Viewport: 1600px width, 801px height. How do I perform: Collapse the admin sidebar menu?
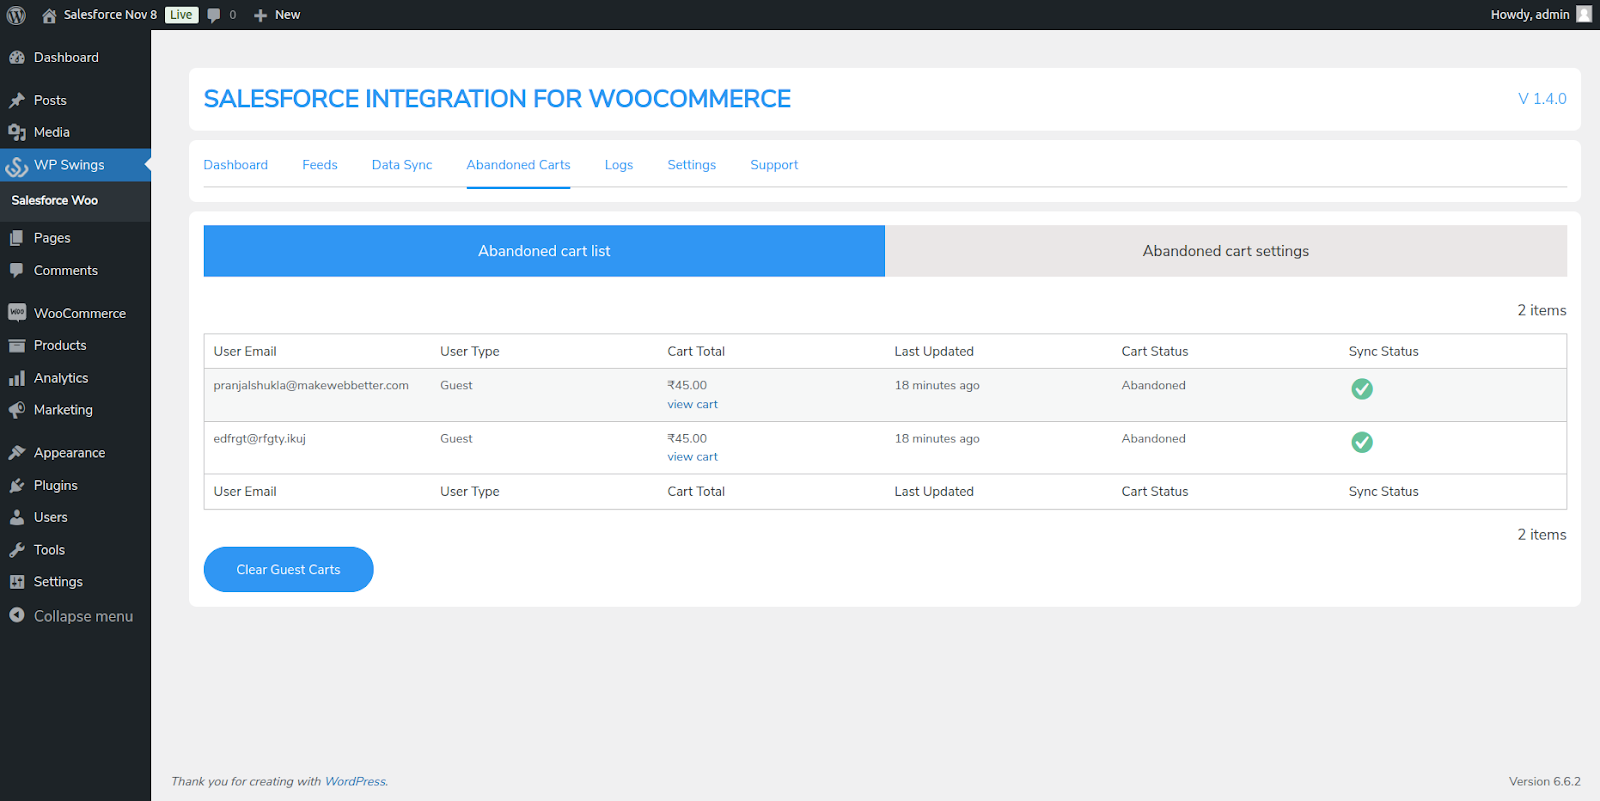pos(71,616)
